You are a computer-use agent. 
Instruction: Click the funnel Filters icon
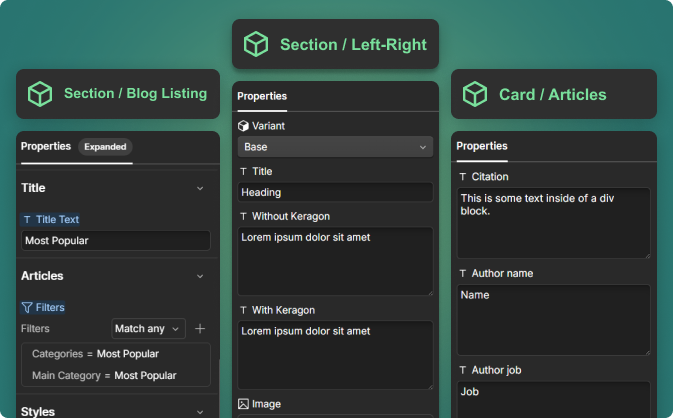tap(27, 307)
